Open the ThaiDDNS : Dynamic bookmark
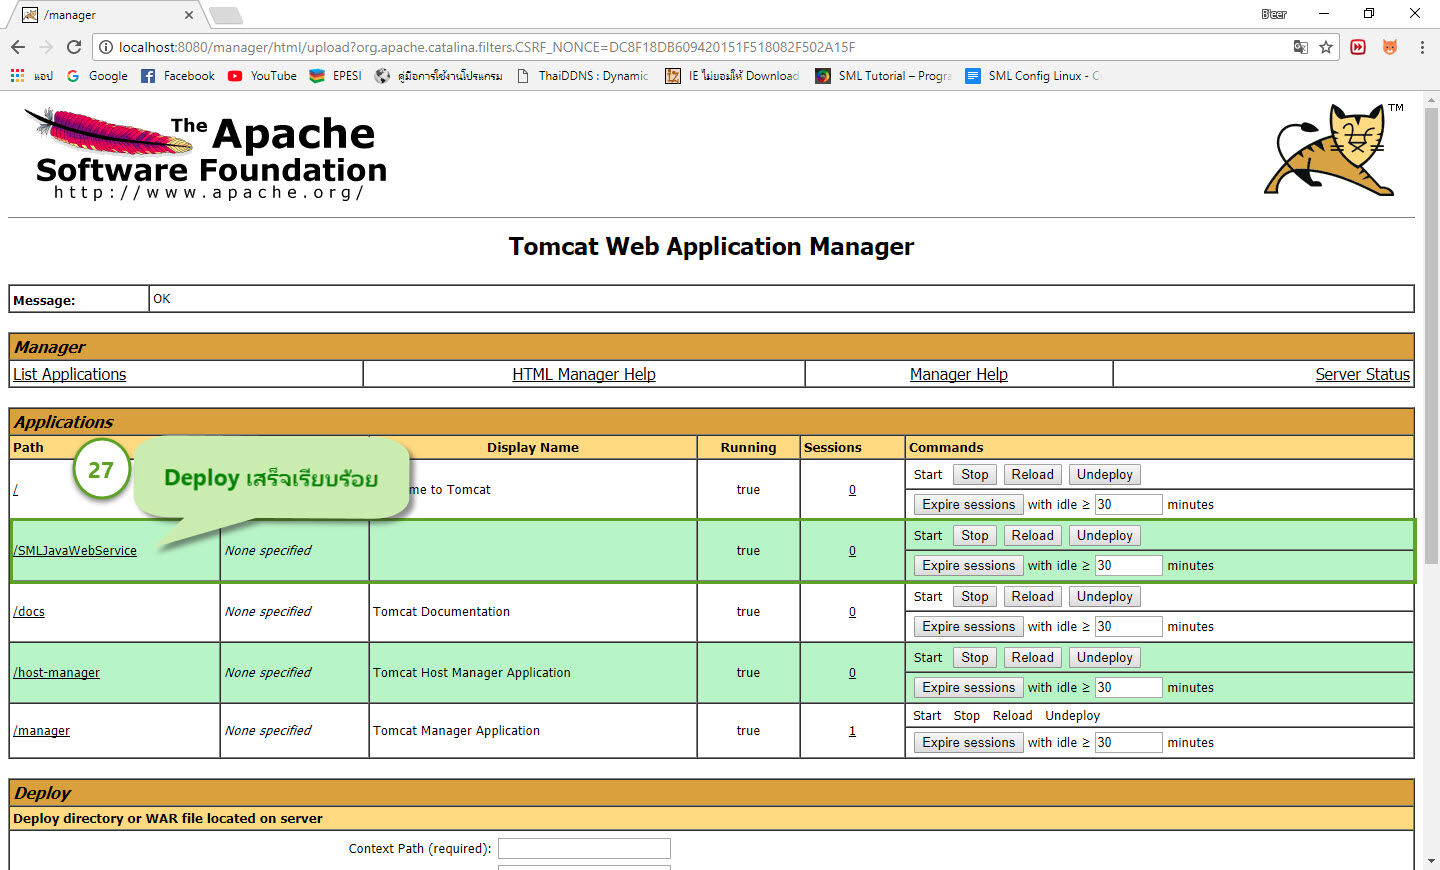 coord(583,76)
